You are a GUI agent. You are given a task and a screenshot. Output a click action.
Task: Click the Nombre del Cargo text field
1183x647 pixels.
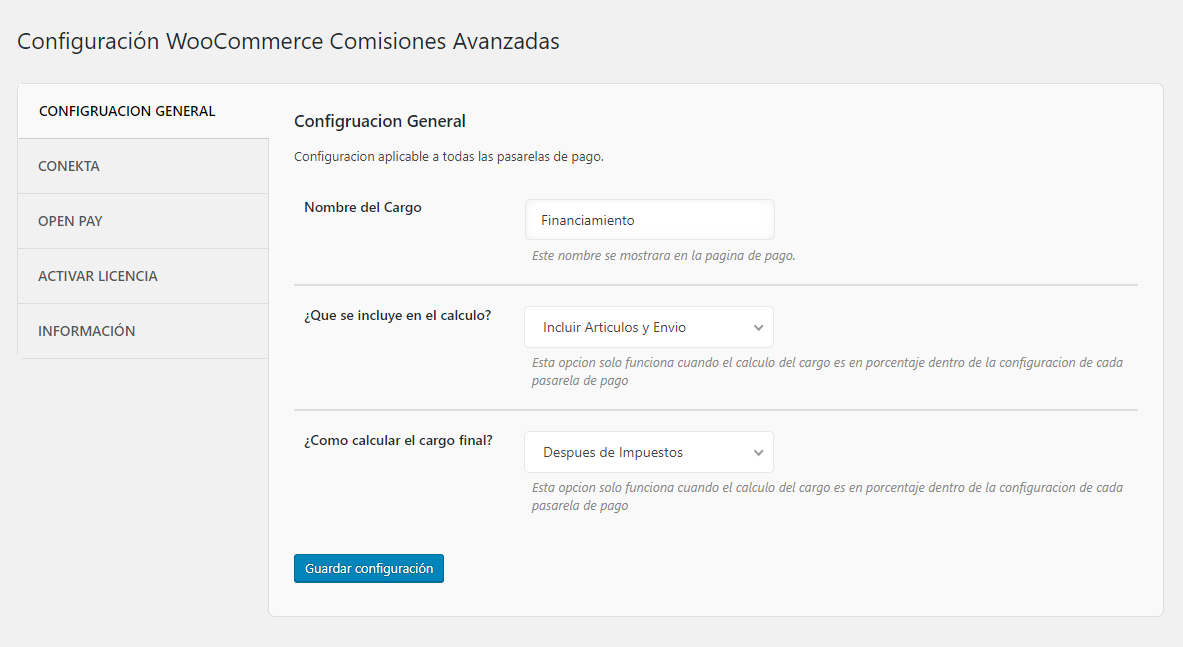click(649, 220)
